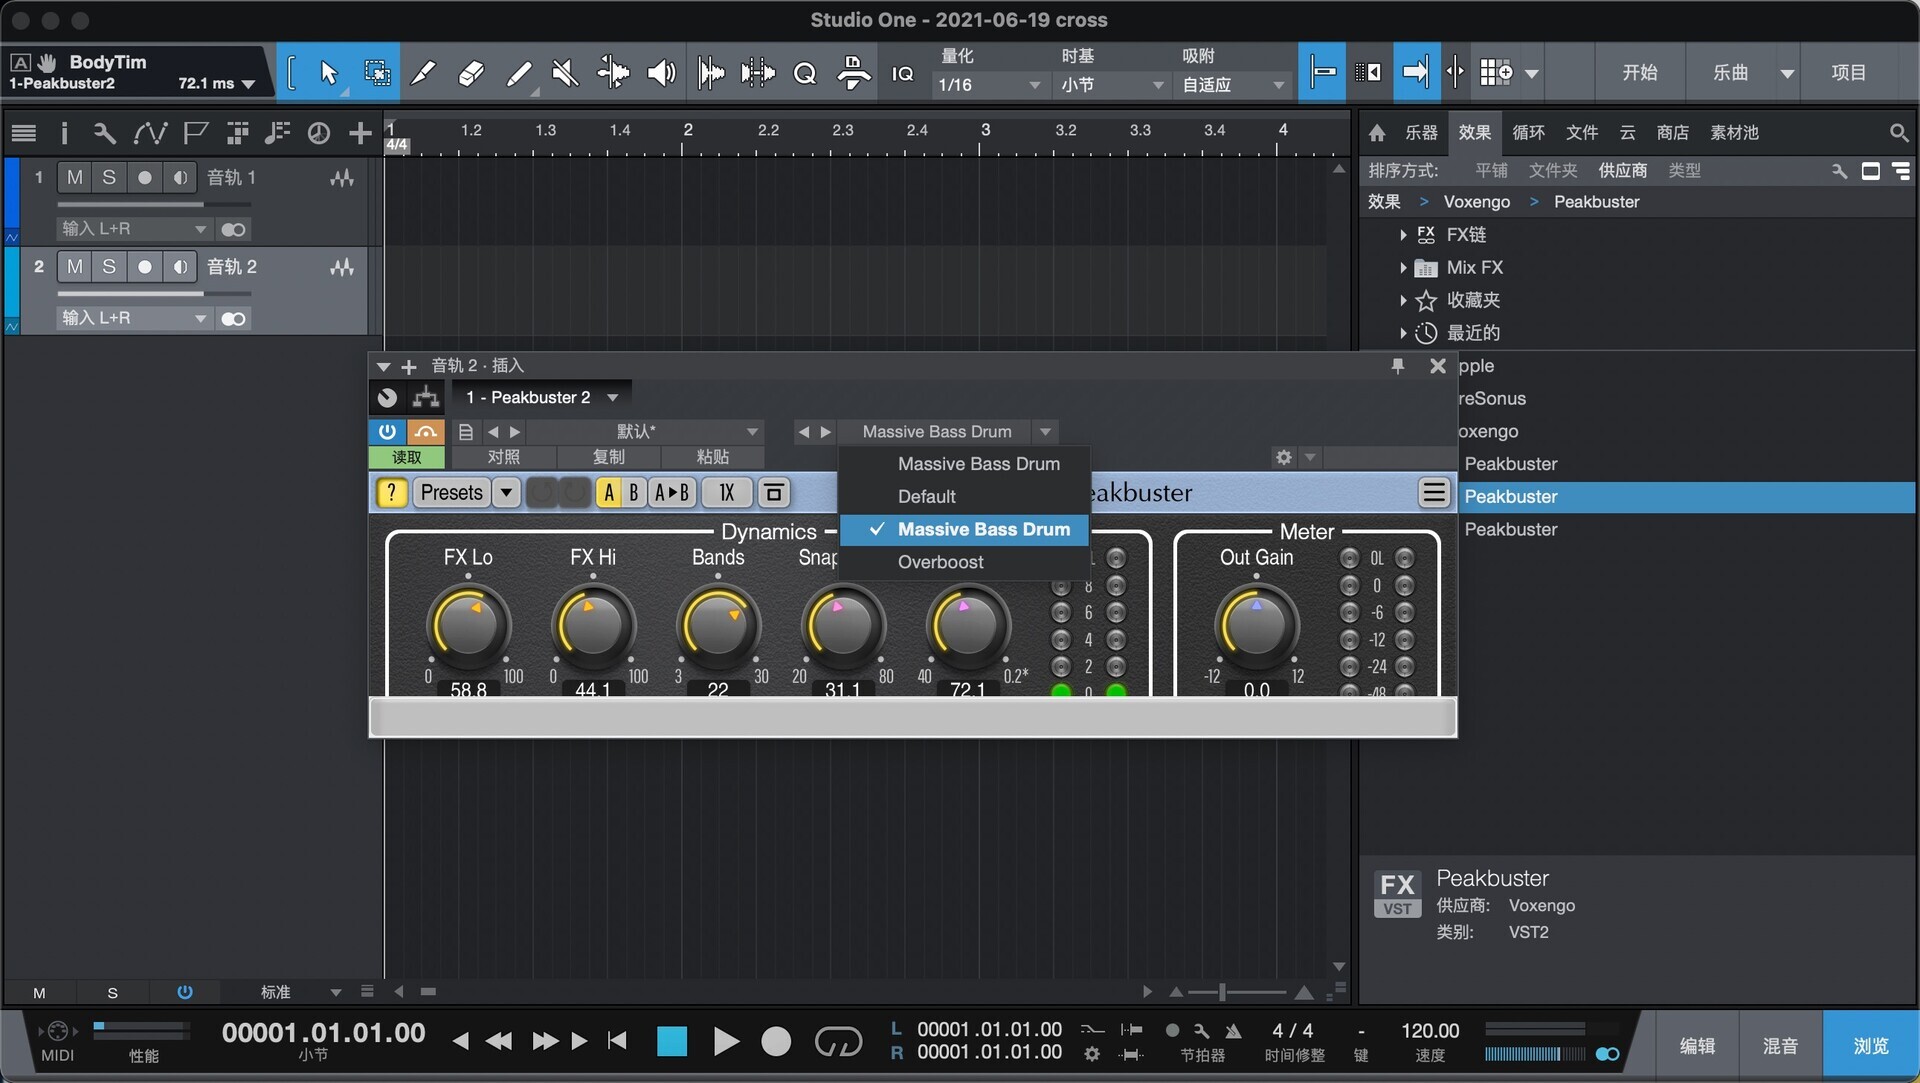Choose Overboost from preset menu

coord(940,562)
